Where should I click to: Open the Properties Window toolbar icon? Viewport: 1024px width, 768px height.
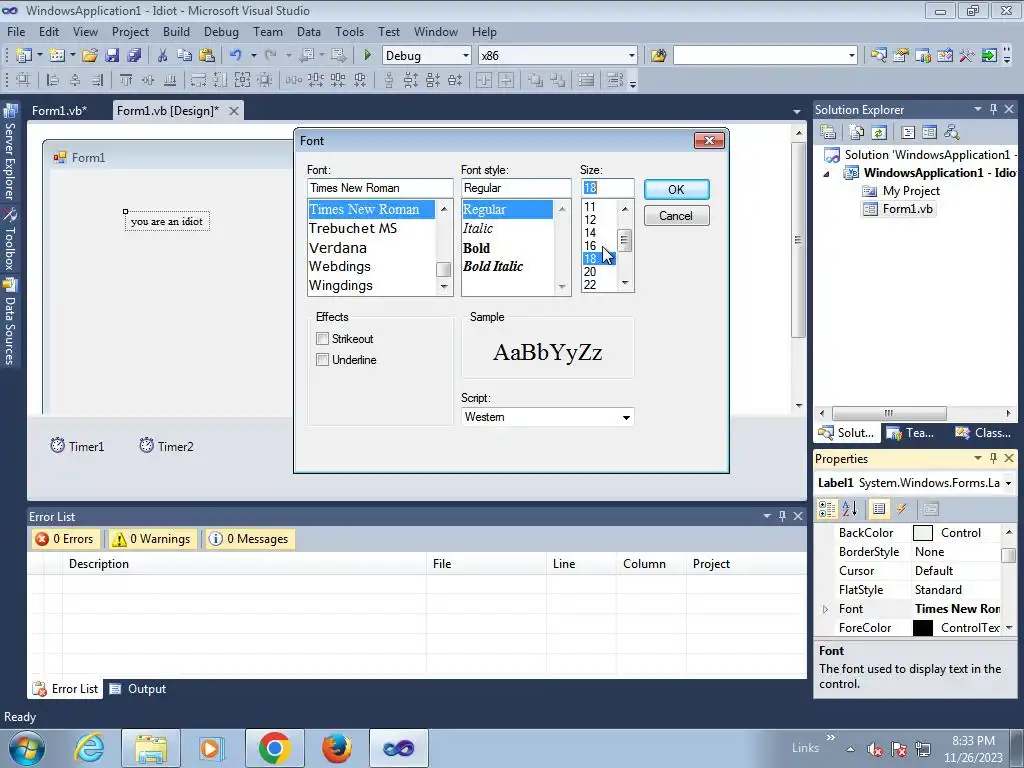coord(901,56)
